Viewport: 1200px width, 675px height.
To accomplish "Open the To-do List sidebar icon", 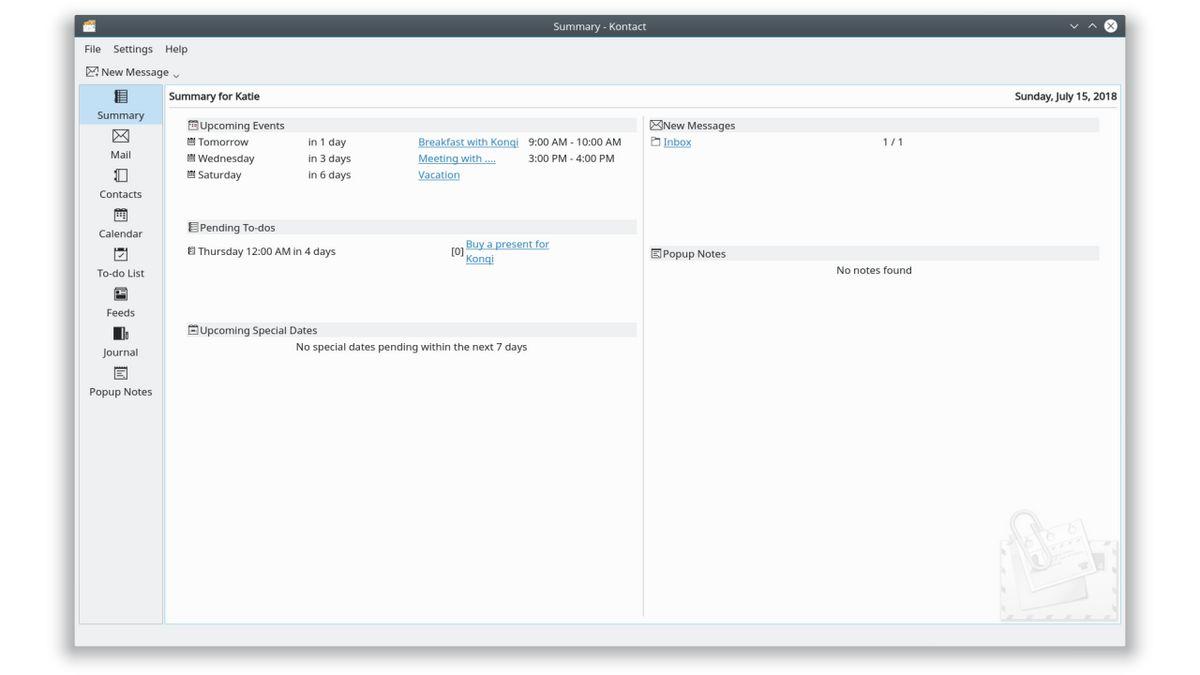I will click(x=120, y=255).
